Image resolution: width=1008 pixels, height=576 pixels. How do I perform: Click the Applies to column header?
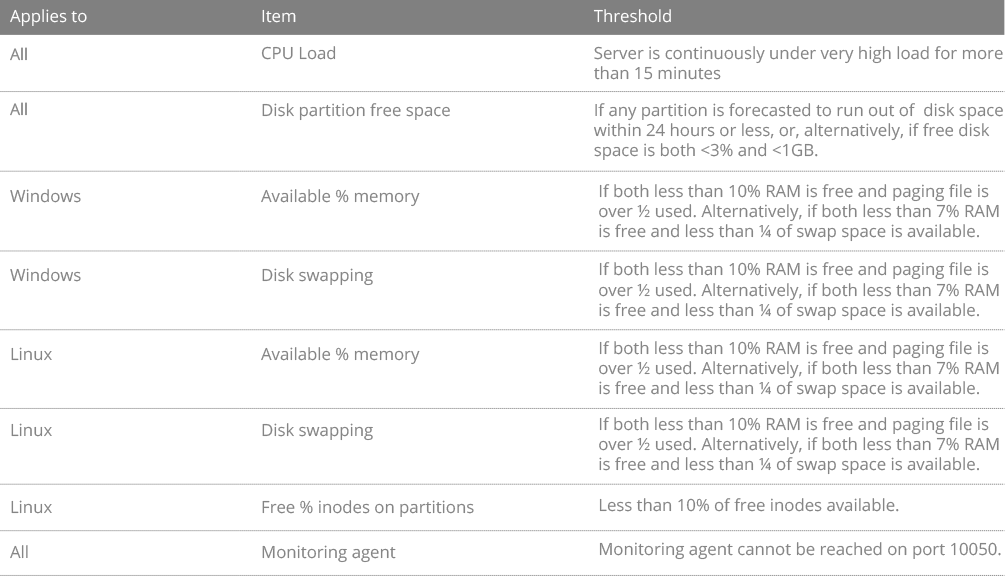pyautogui.click(x=48, y=16)
